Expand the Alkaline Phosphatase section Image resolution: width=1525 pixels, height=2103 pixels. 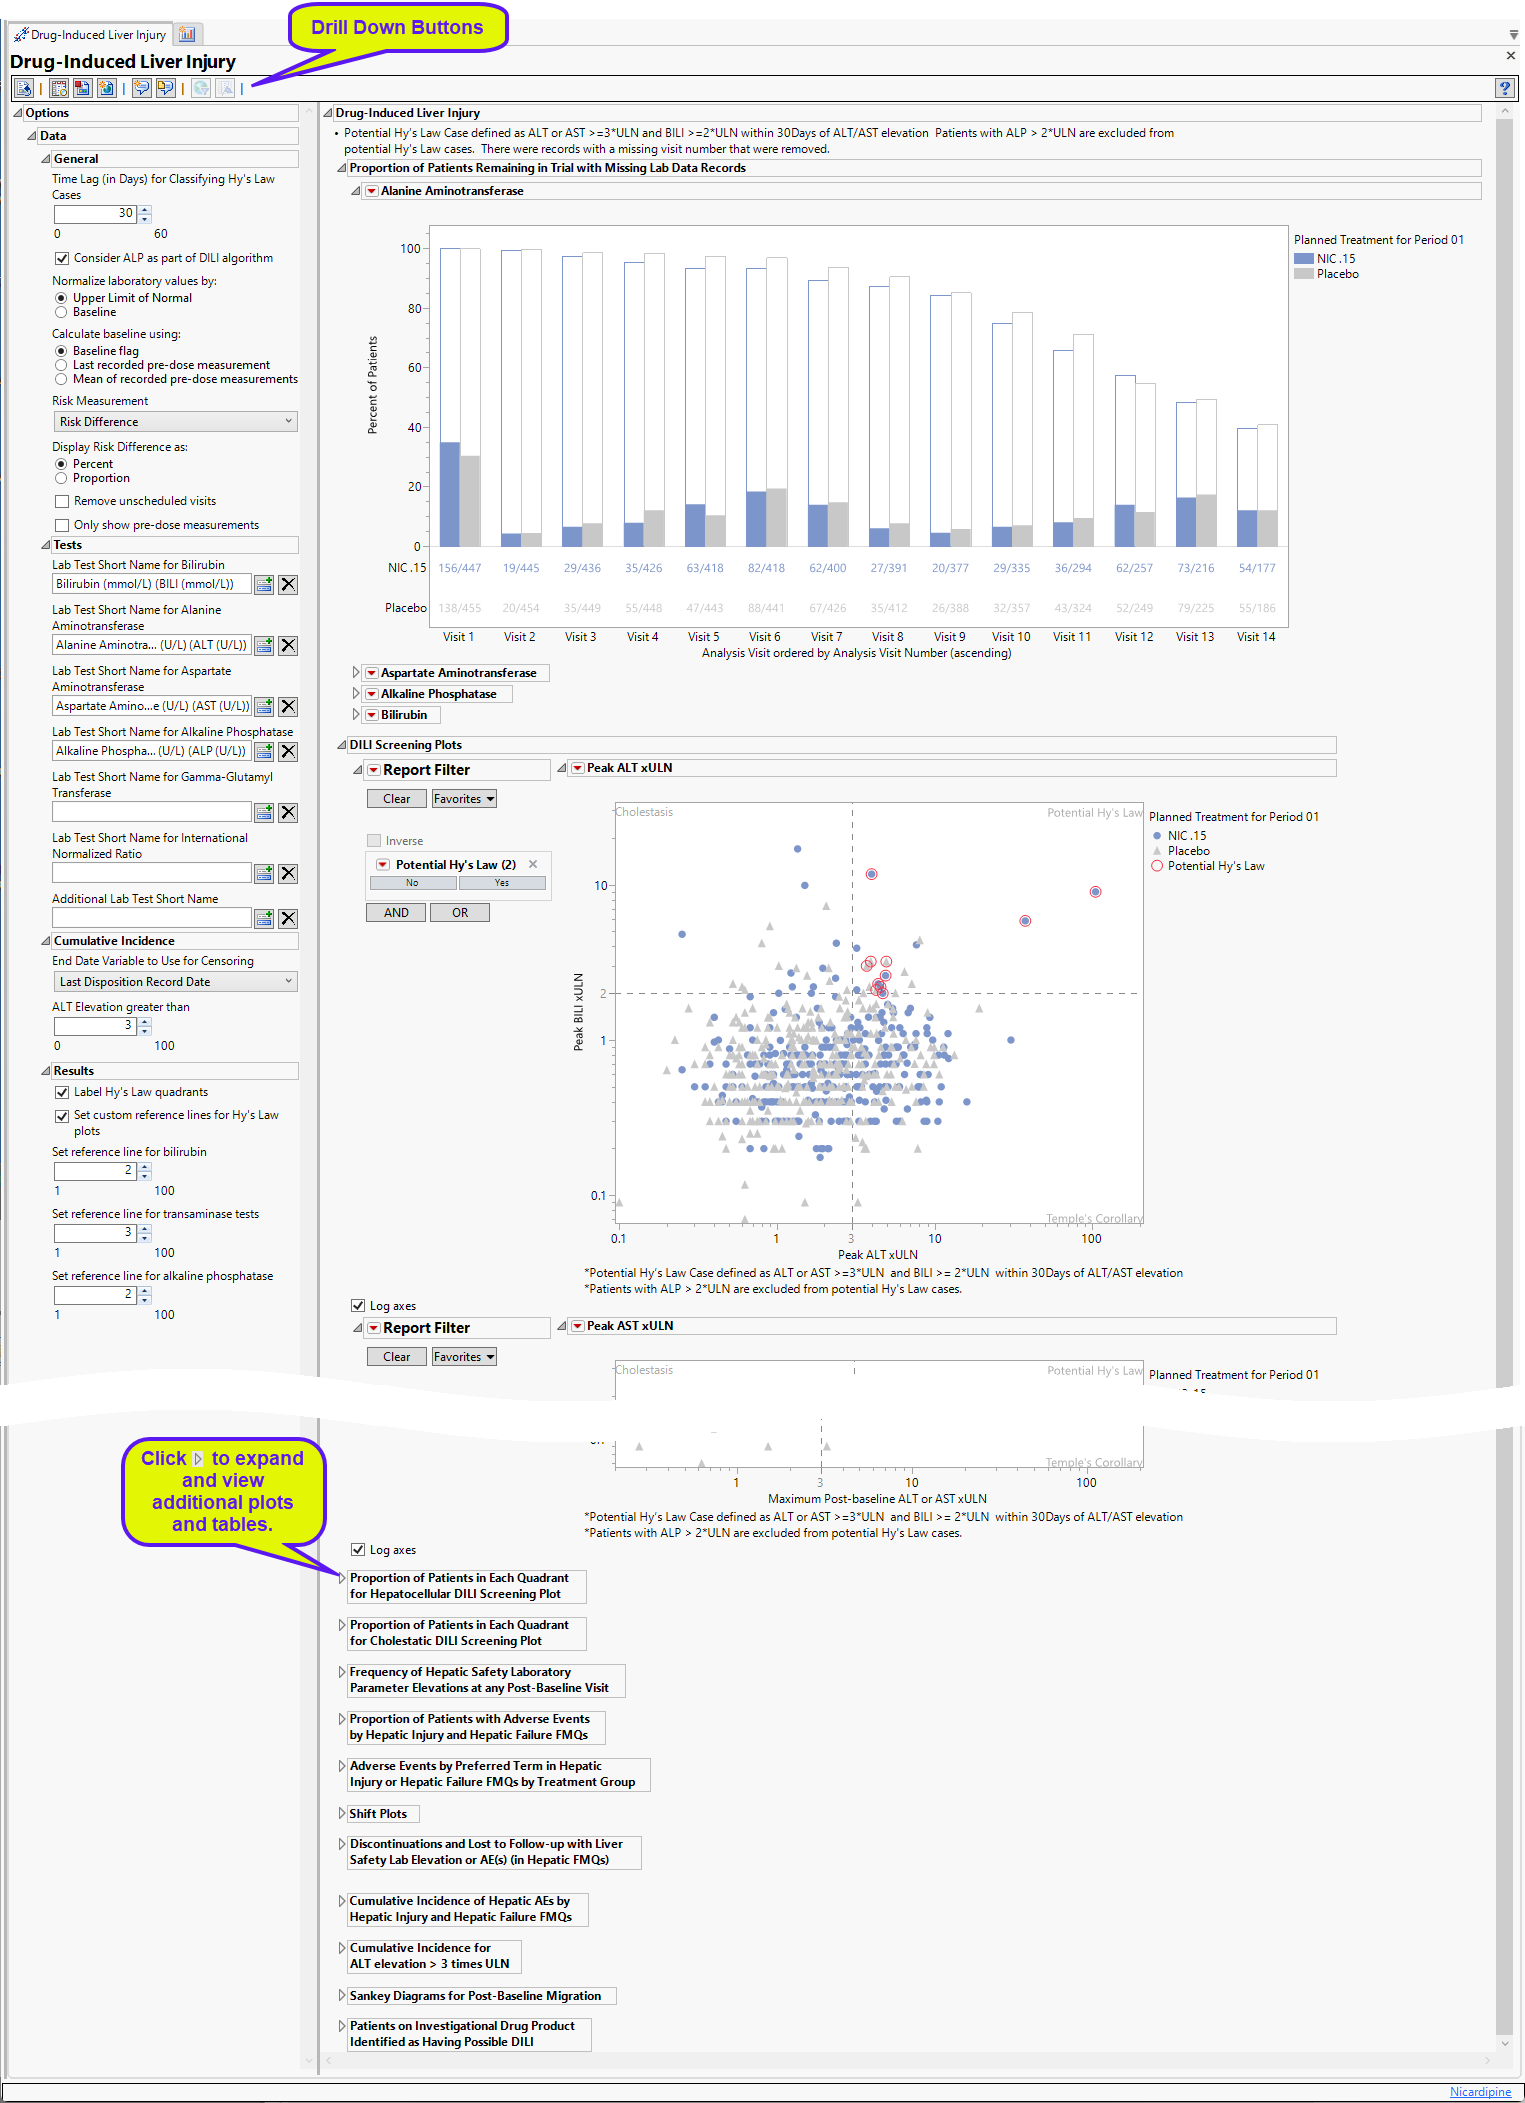[356, 694]
